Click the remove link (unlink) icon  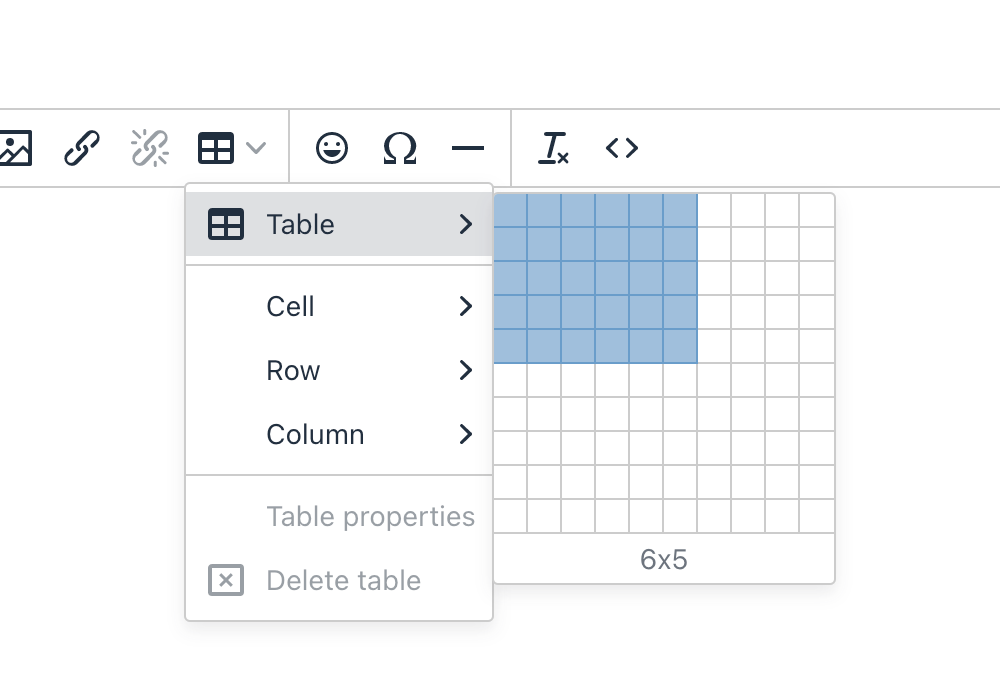tap(150, 149)
